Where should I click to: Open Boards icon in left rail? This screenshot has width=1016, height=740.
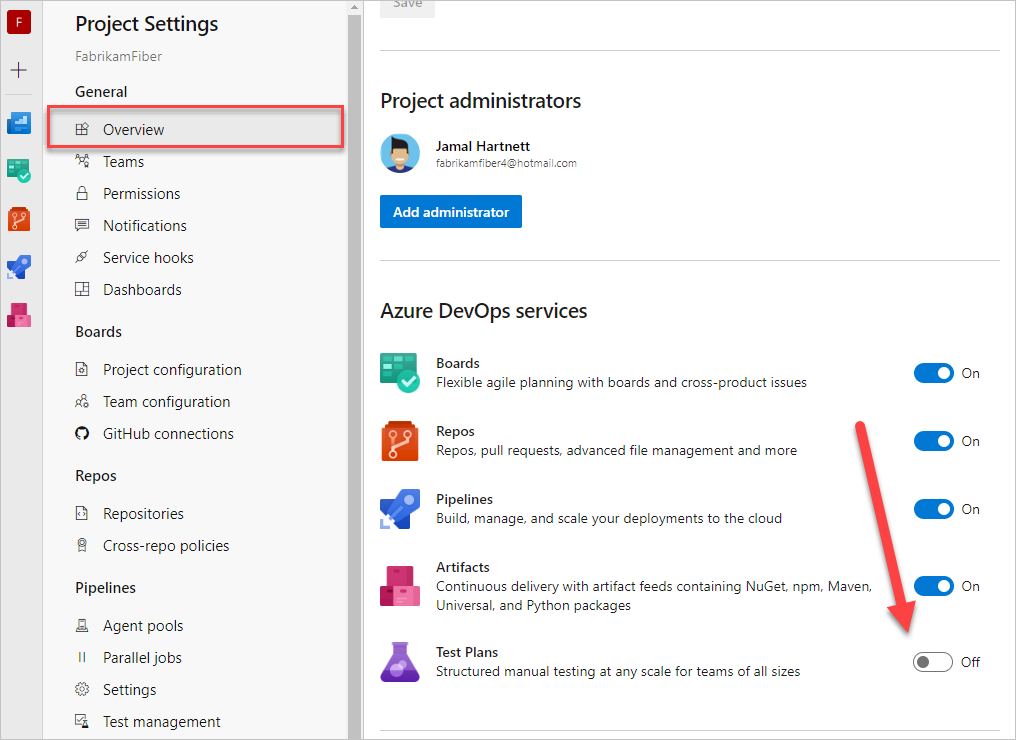point(19,170)
